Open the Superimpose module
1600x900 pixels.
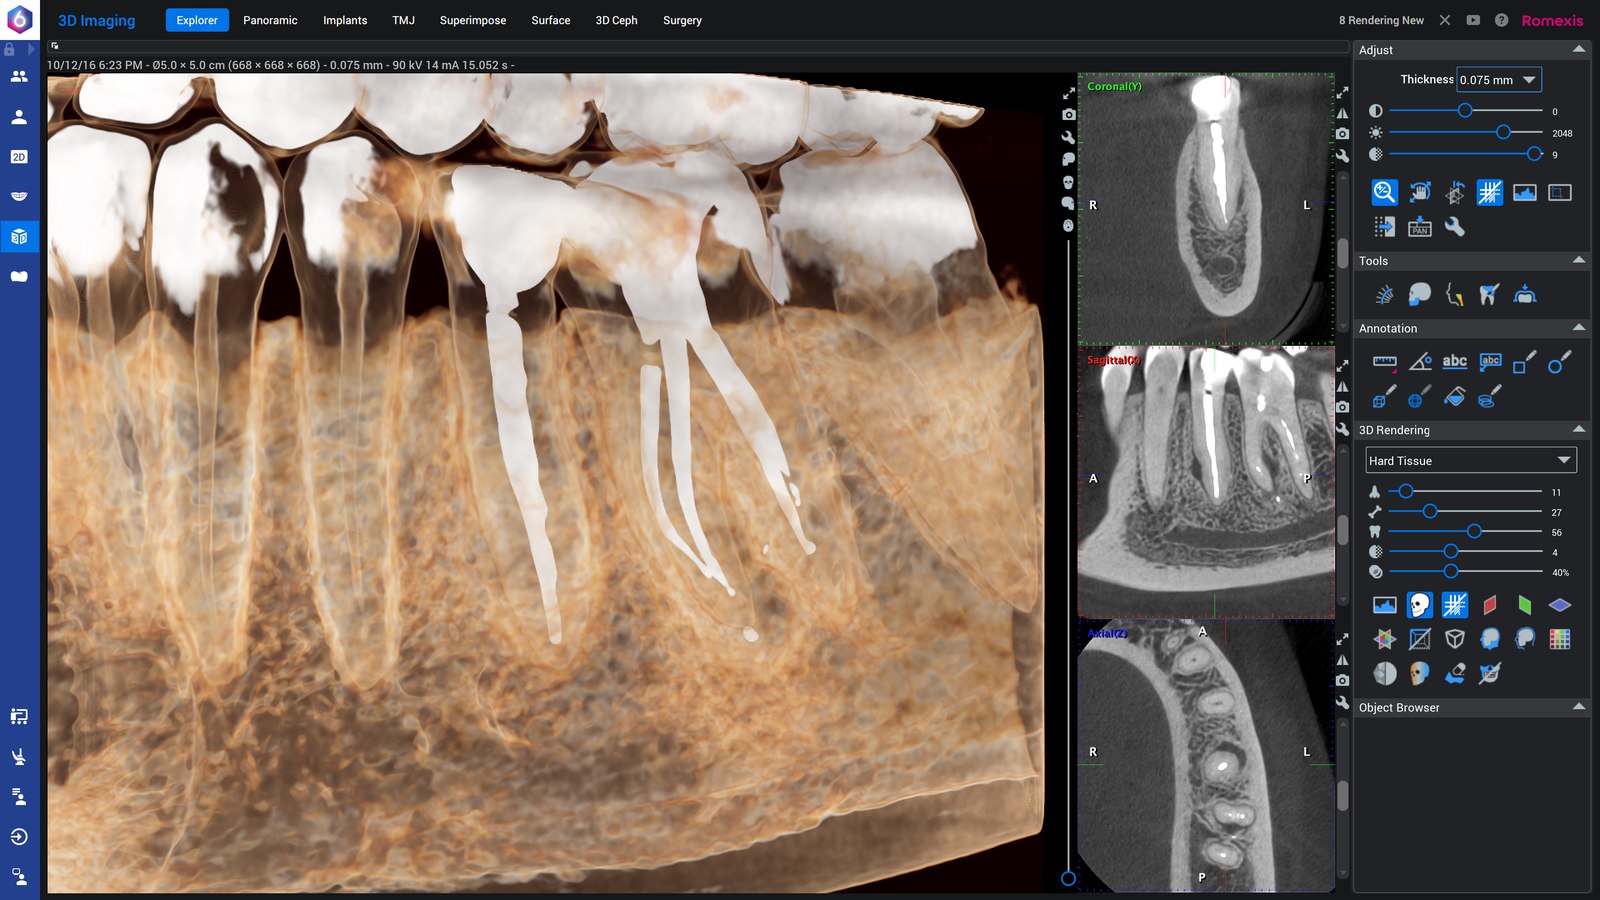[x=473, y=20]
